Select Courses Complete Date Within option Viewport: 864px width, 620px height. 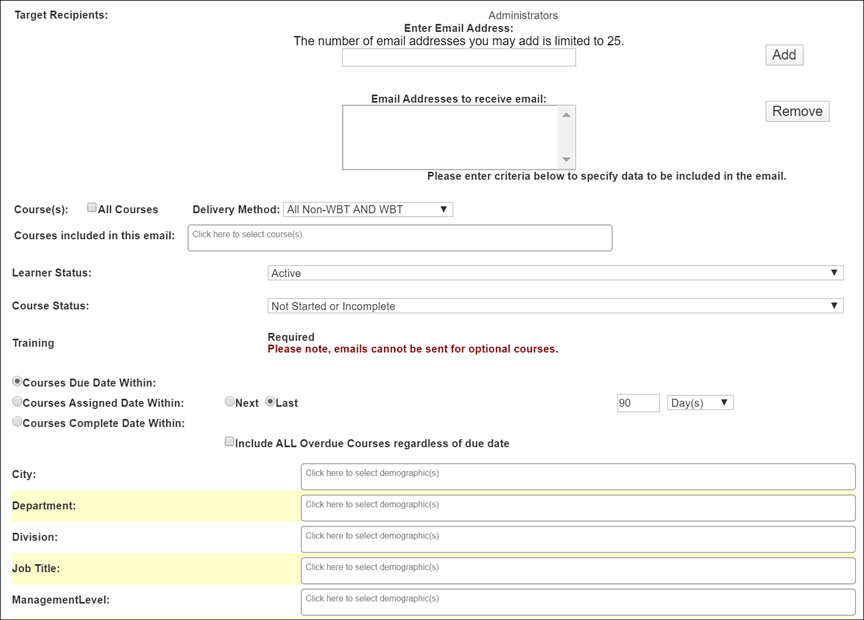[17, 420]
